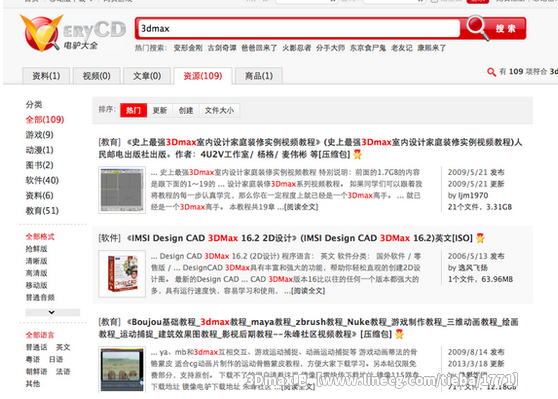Open hot search 康熙来了
Image resolution: width=558 pixels, height=399 pixels.
[432, 48]
